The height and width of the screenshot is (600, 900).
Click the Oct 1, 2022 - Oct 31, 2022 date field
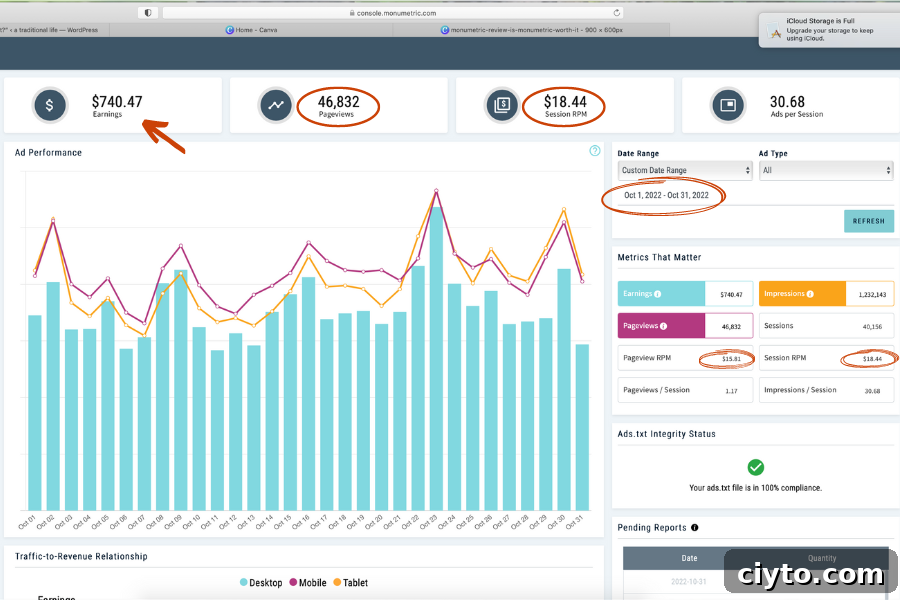click(x=666, y=195)
